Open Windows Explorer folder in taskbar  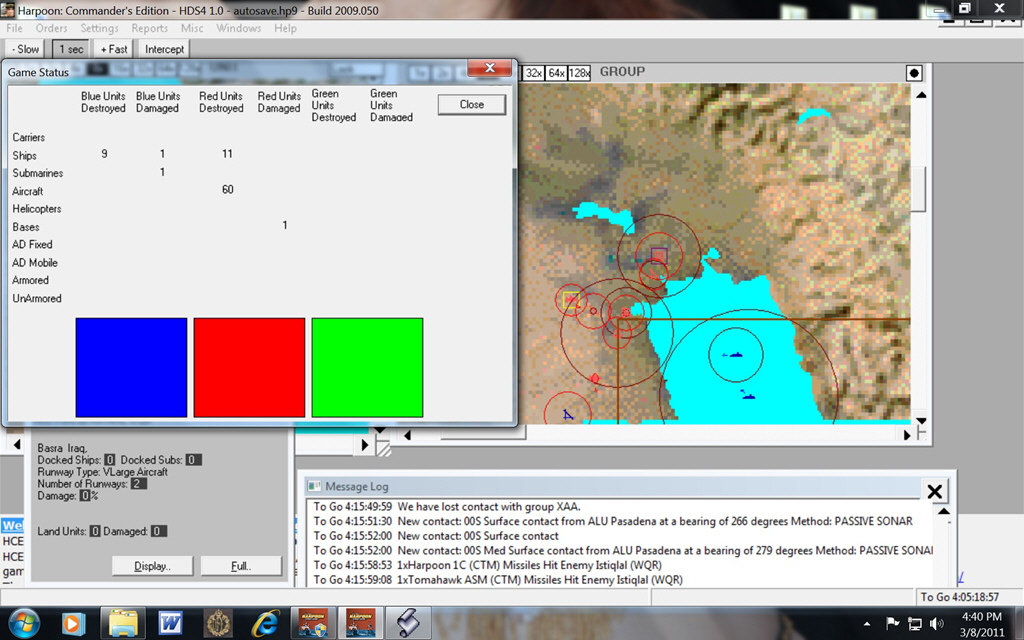click(124, 623)
